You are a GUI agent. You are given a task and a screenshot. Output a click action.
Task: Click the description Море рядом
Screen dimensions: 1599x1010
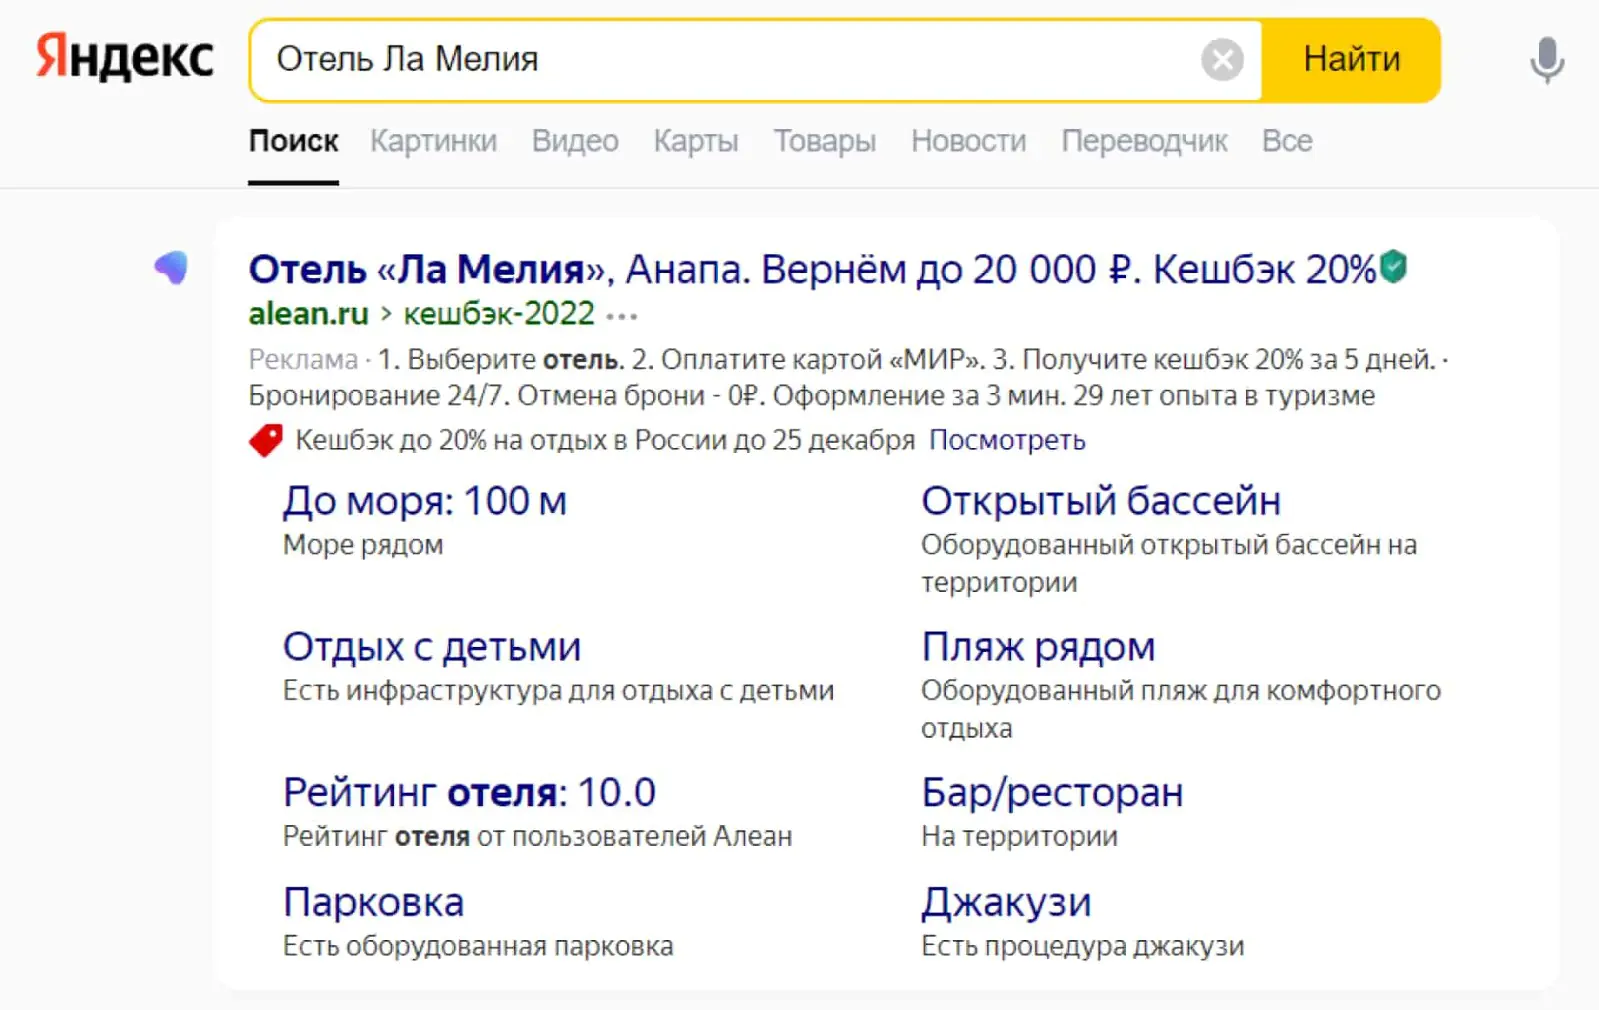[x=363, y=545]
